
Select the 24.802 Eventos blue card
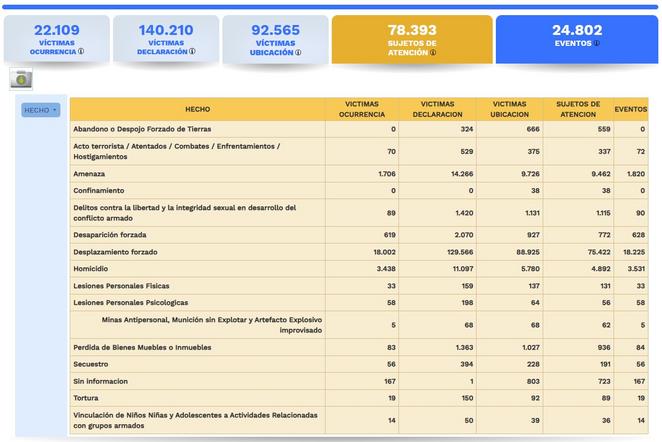tap(575, 38)
